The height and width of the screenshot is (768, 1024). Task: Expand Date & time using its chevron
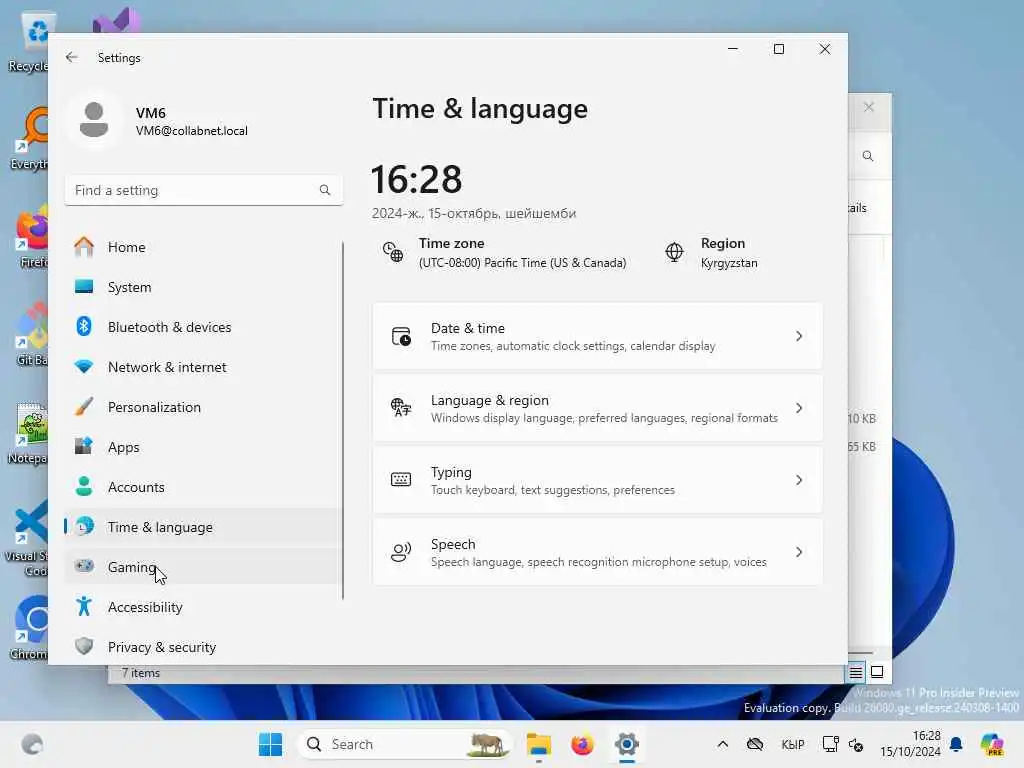pos(799,336)
